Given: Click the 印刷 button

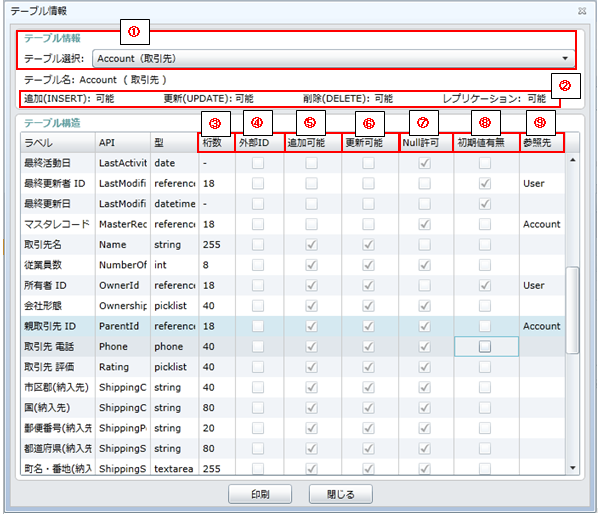Looking at the screenshot, I should tap(259, 494).
